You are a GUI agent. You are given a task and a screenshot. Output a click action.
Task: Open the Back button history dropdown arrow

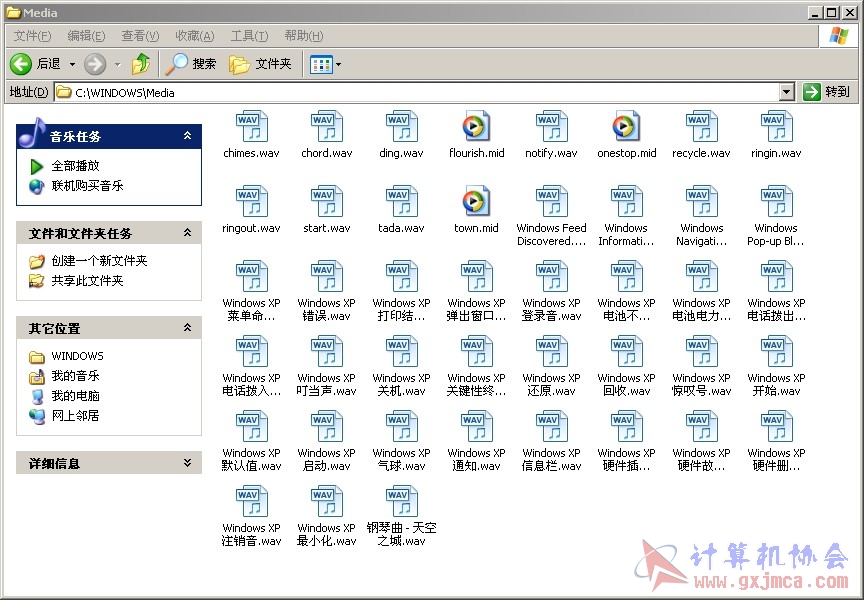pos(72,64)
